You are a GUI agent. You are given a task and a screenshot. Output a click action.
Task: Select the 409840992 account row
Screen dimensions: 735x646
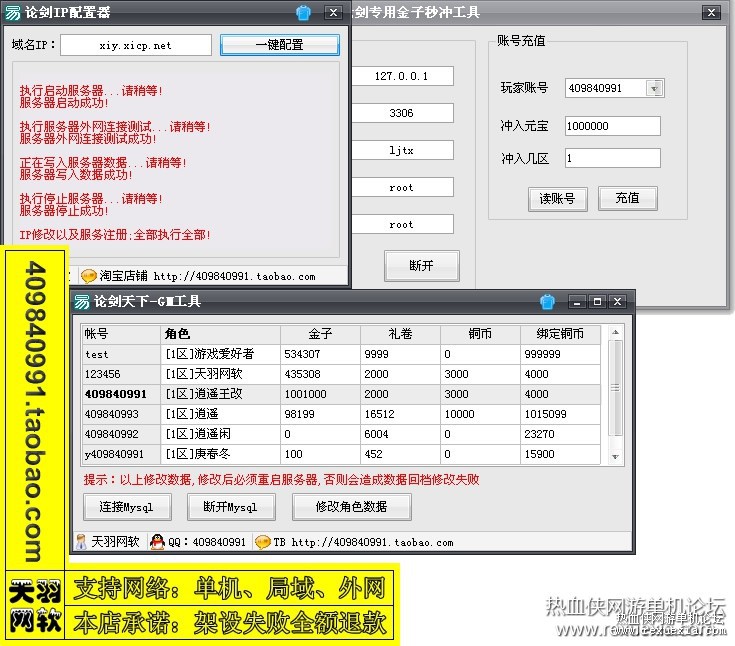(x=341, y=434)
